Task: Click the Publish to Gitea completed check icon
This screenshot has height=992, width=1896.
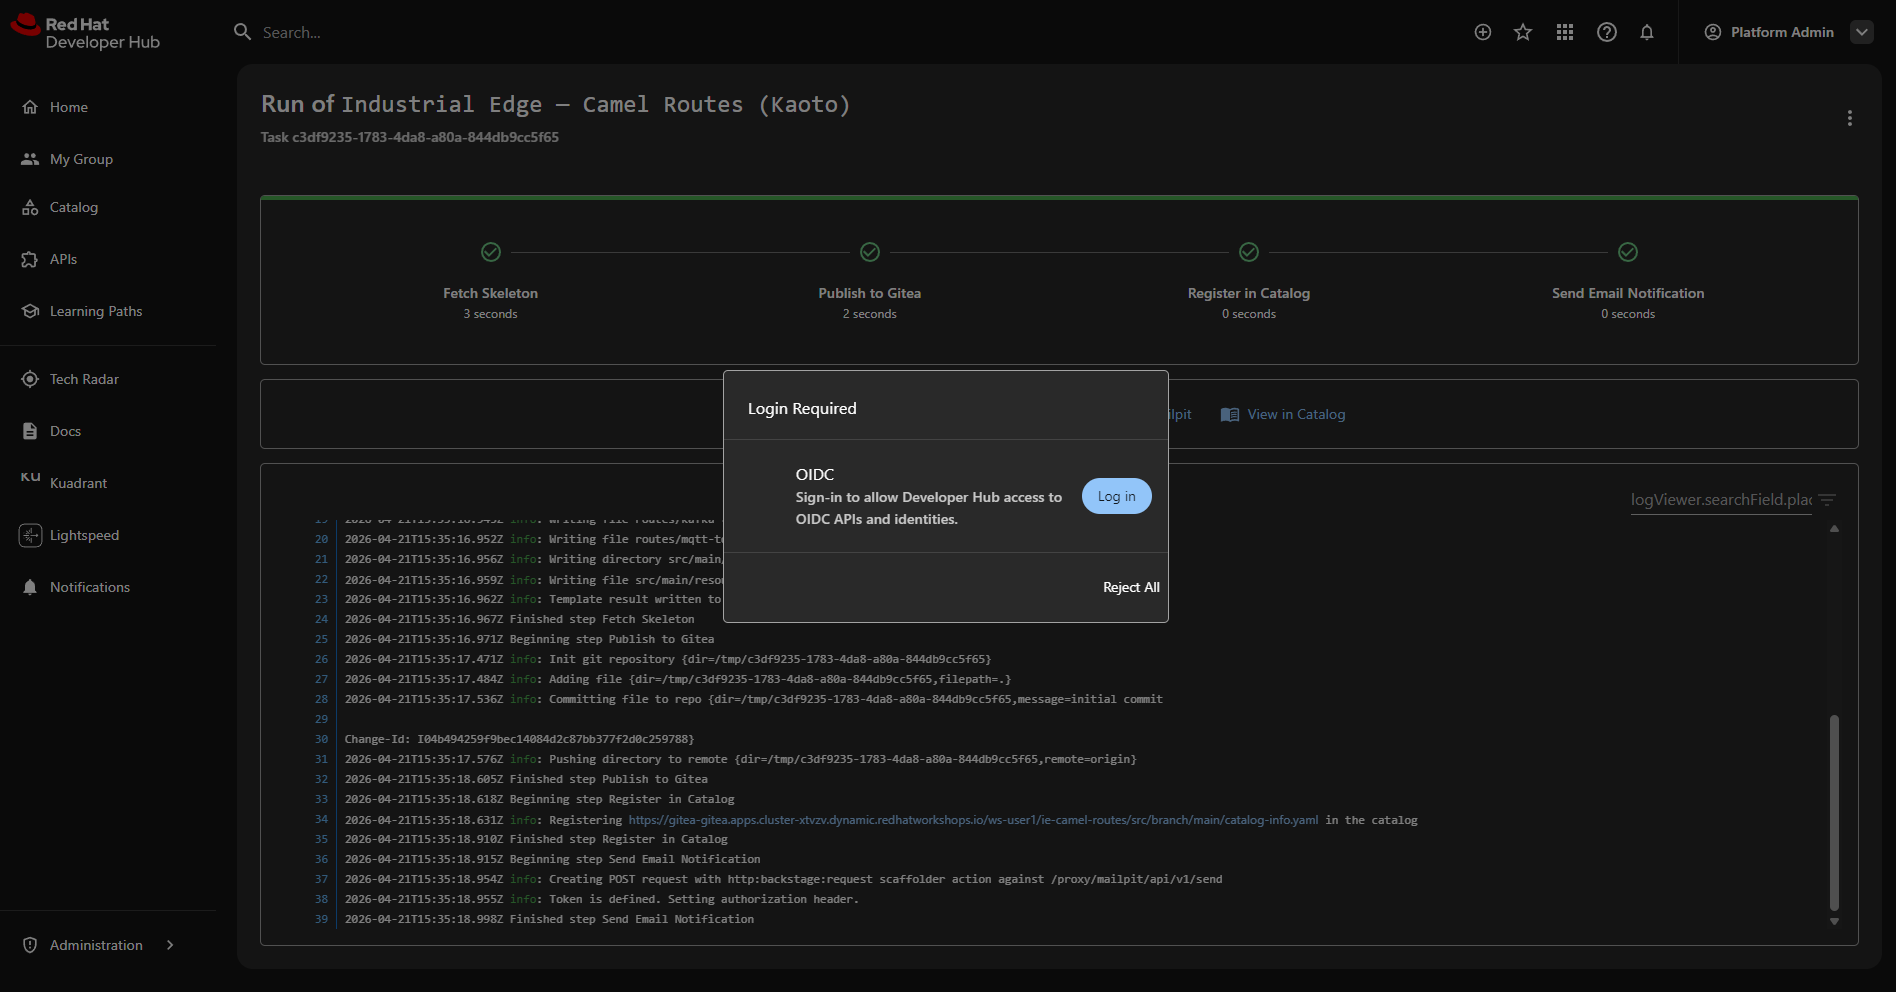Action: [x=870, y=252]
